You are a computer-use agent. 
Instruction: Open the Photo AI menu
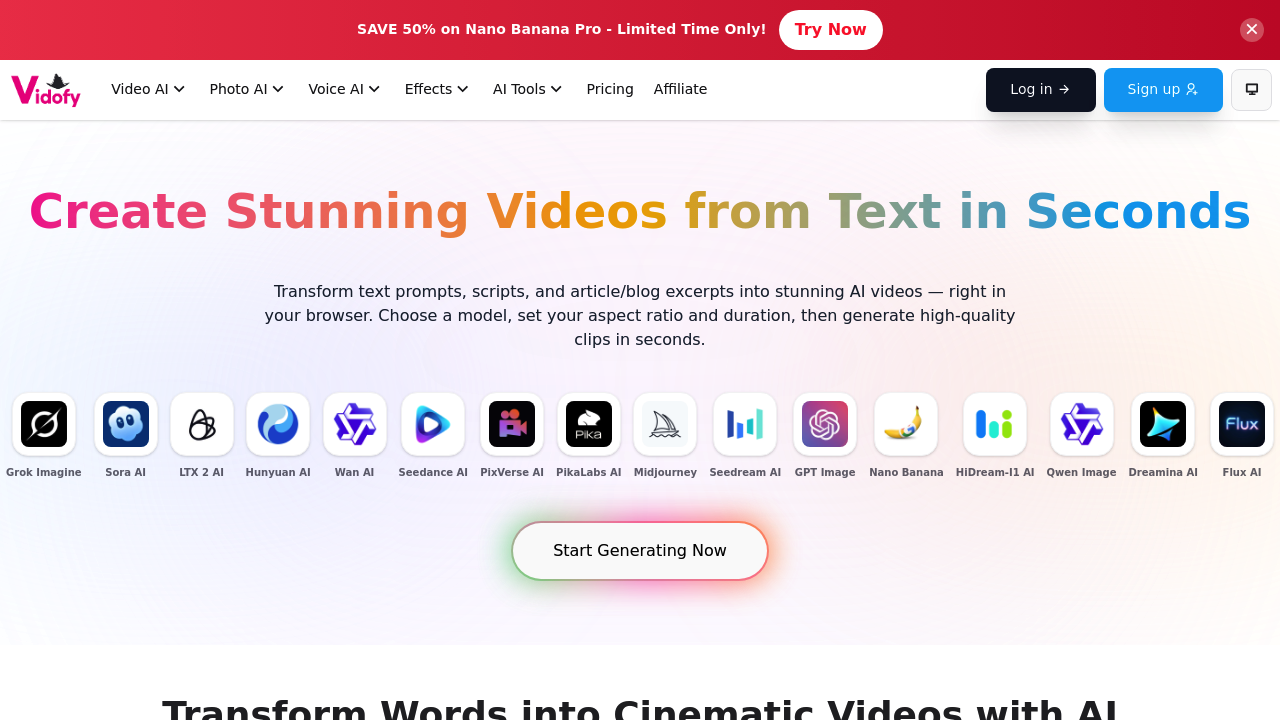click(246, 89)
